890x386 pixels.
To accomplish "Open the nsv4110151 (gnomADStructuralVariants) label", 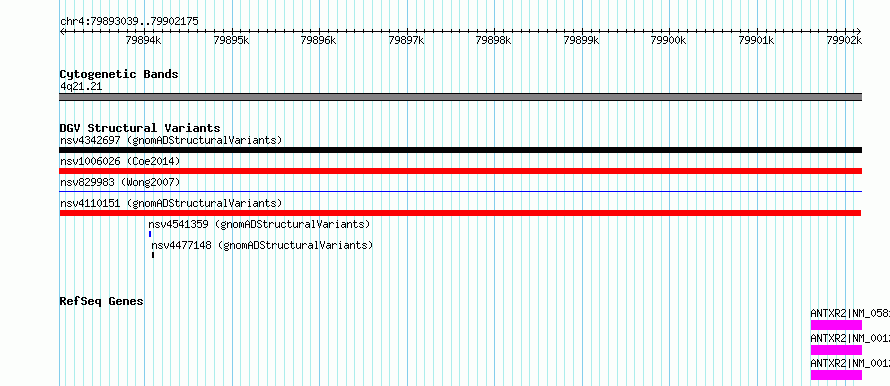I will 171,203.
